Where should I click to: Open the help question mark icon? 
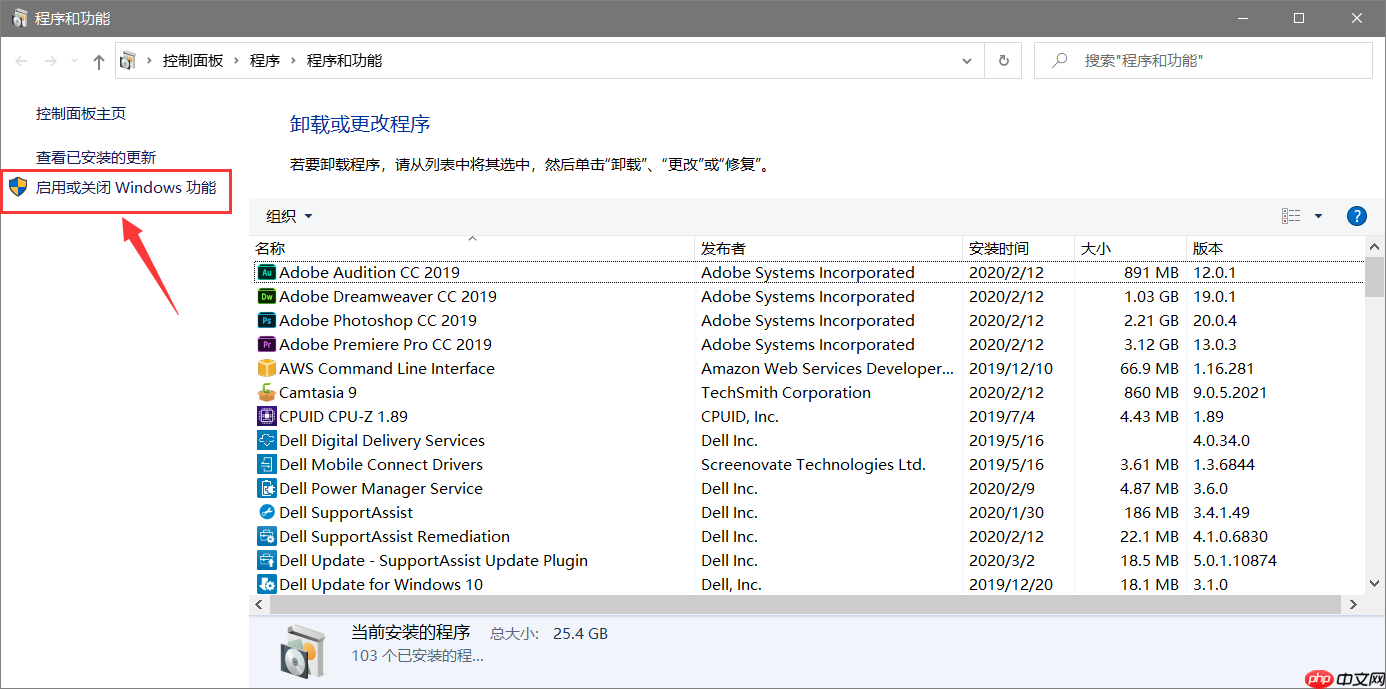tap(1356, 215)
